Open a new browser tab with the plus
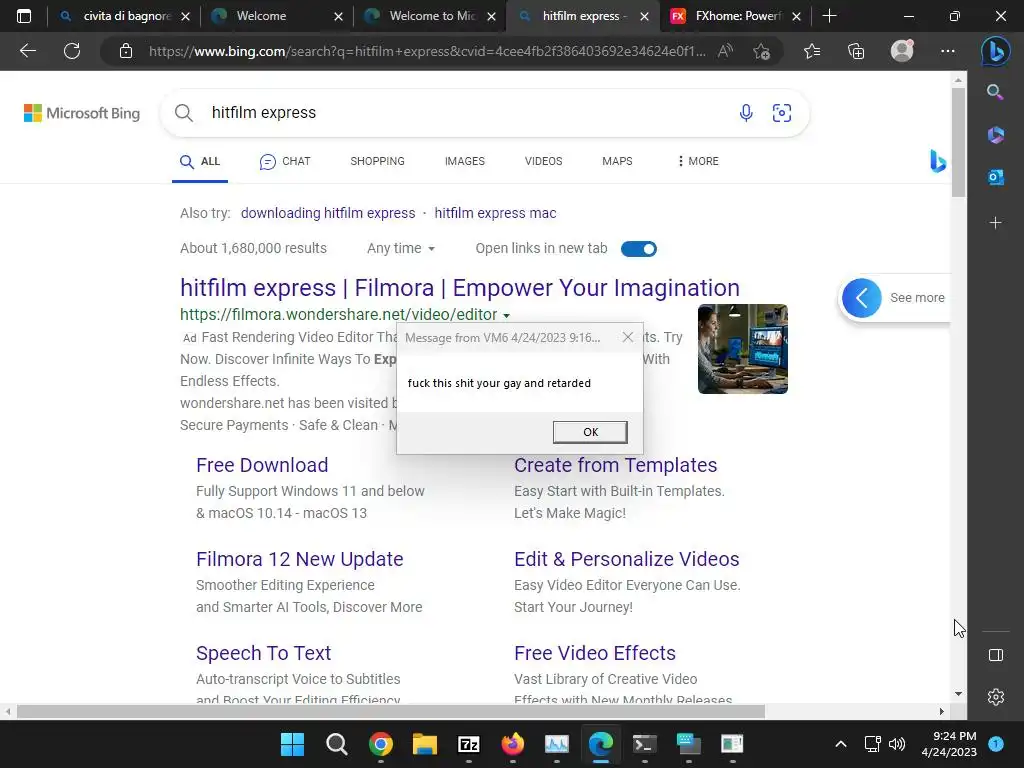This screenshot has width=1024, height=768. coord(829,16)
